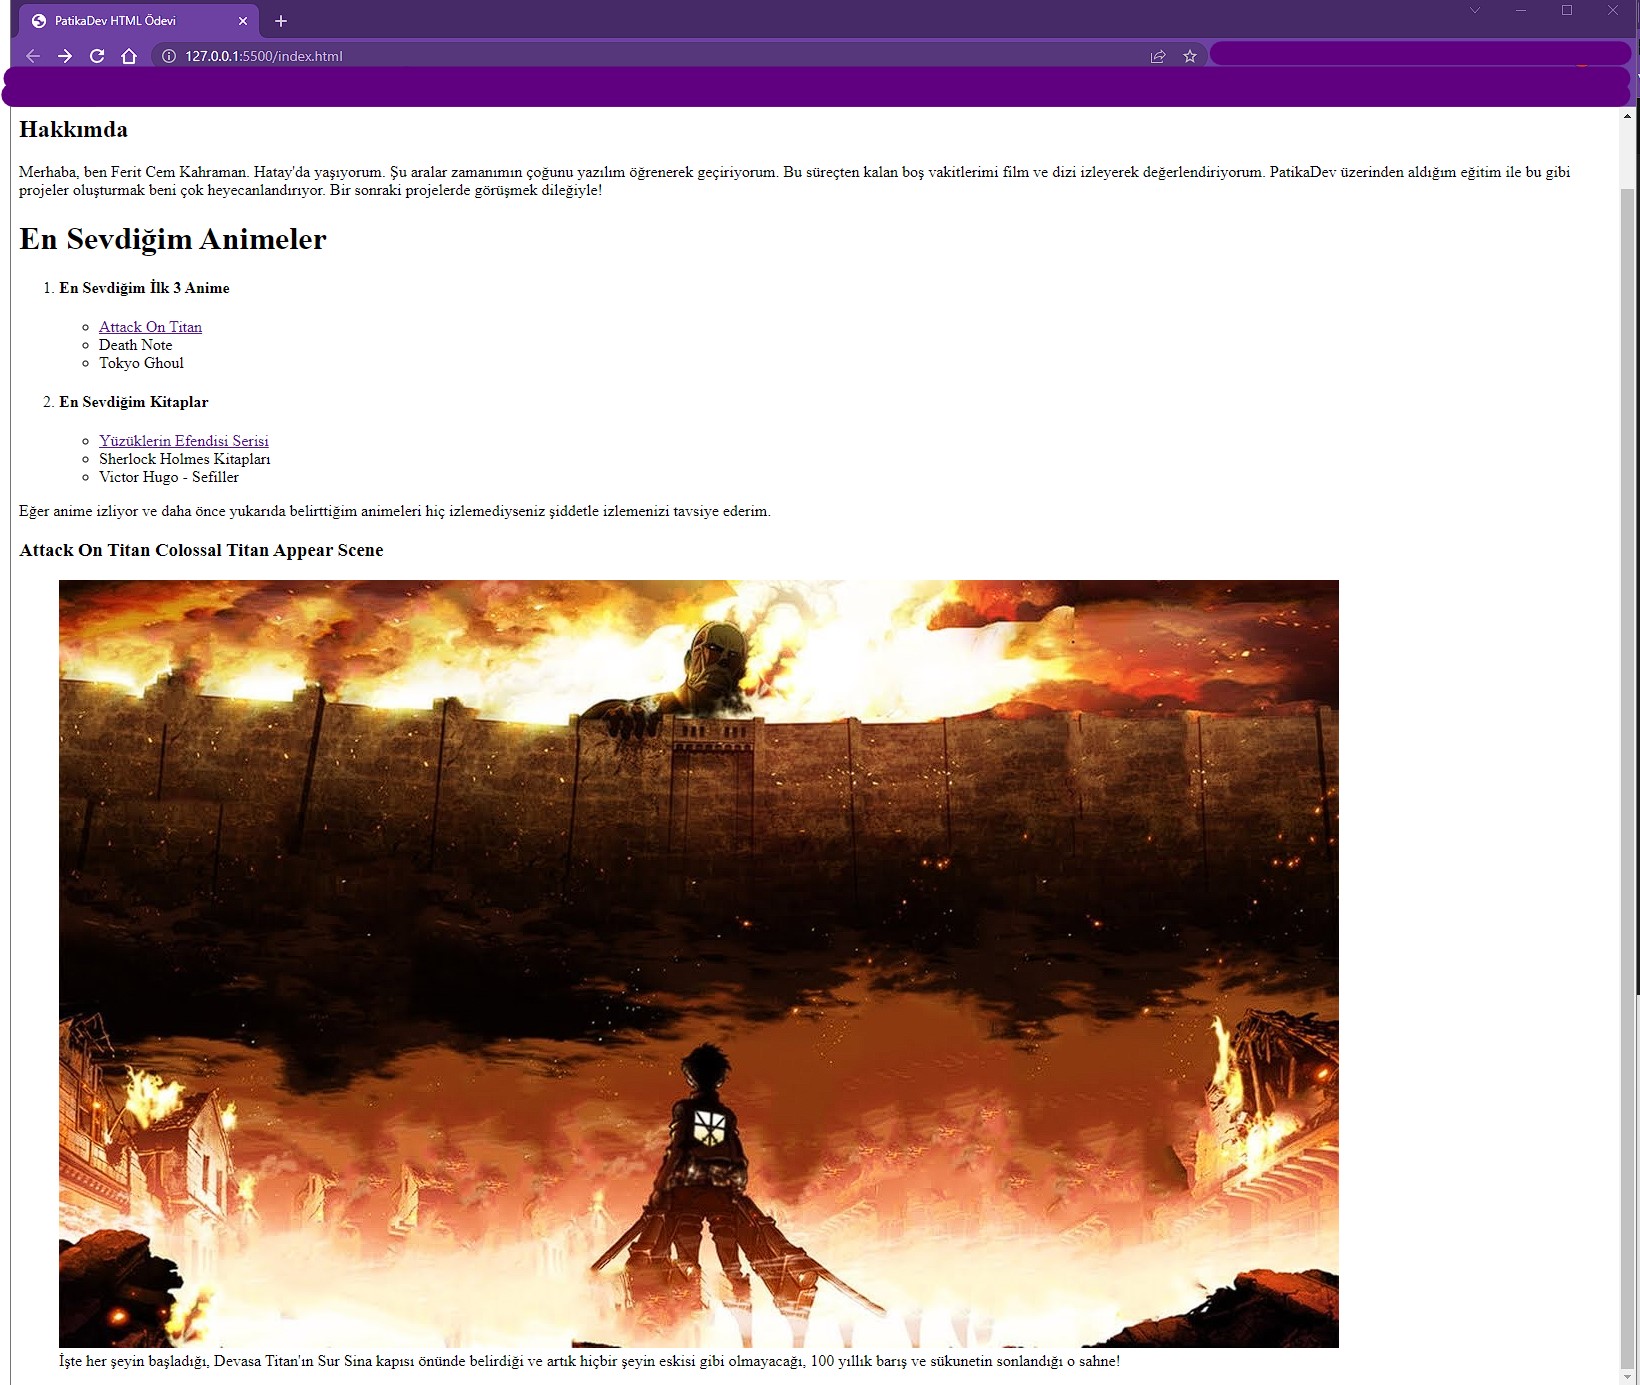Open the Yüzüklerin Efendisi Serisi link
The height and width of the screenshot is (1385, 1640).
(x=184, y=441)
